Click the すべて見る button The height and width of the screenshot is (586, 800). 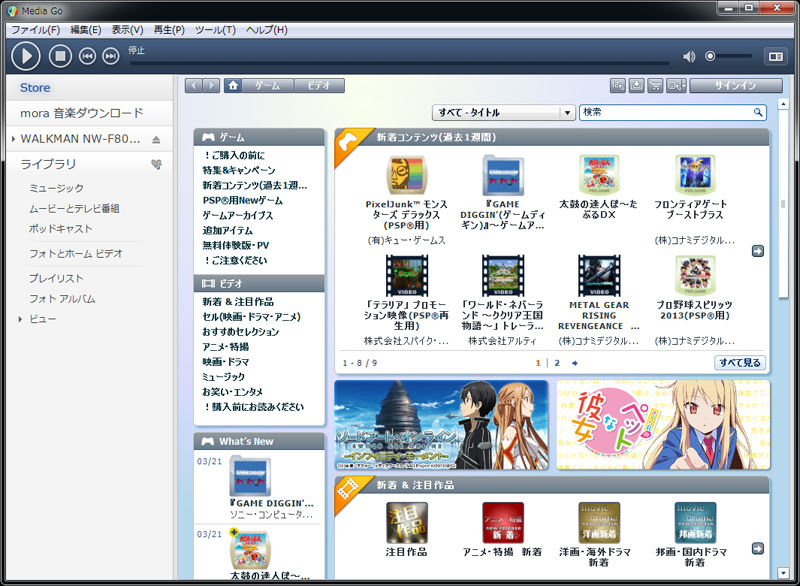click(739, 363)
